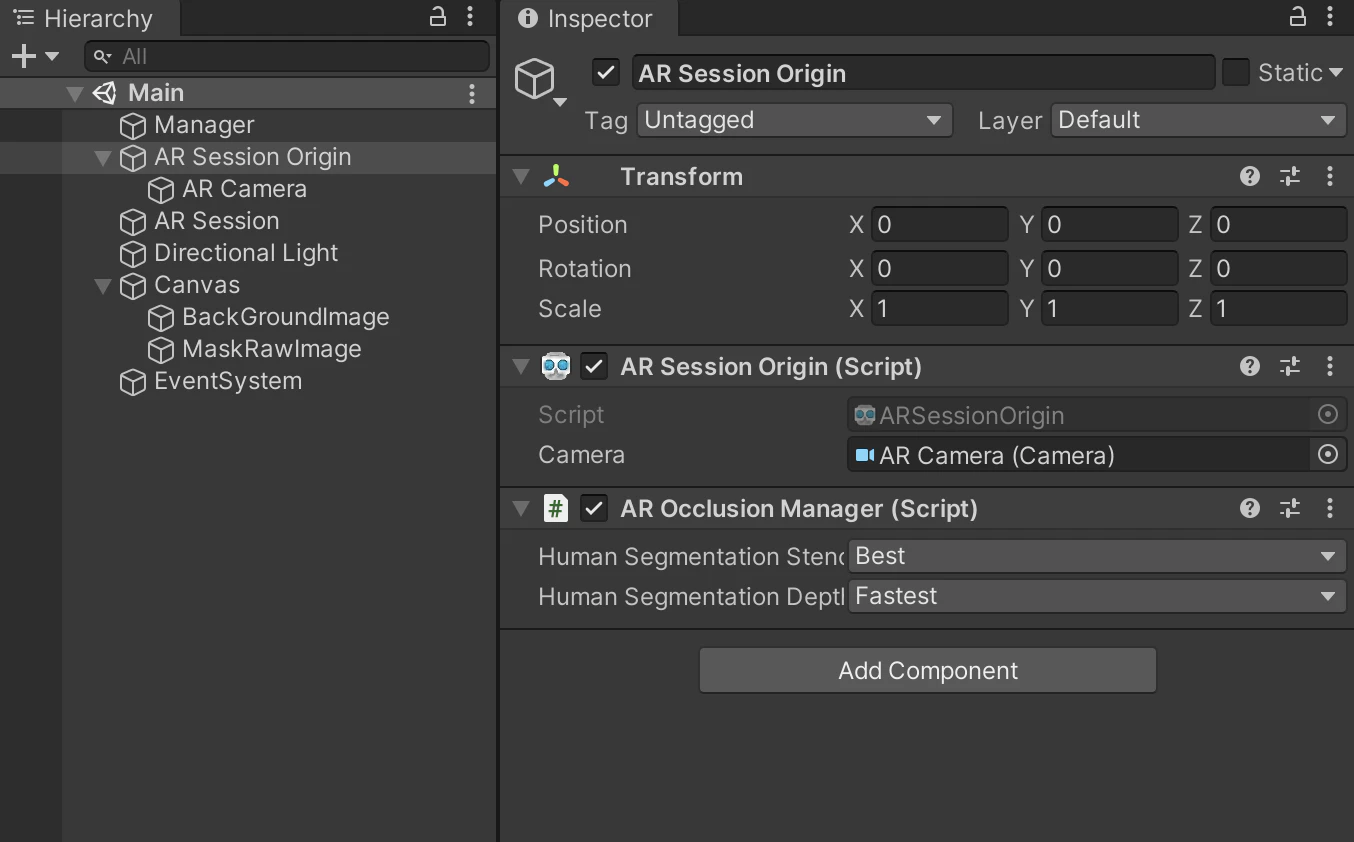Image resolution: width=1354 pixels, height=842 pixels.
Task: Disable the AR Occlusion Manager script checkbox
Action: tap(594, 509)
